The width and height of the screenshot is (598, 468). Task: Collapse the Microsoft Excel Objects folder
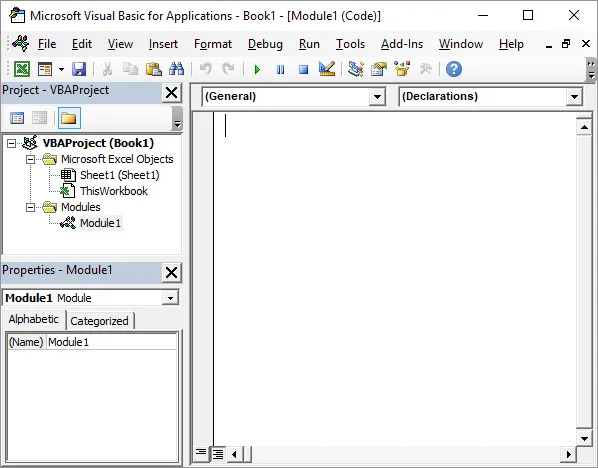coord(31,159)
